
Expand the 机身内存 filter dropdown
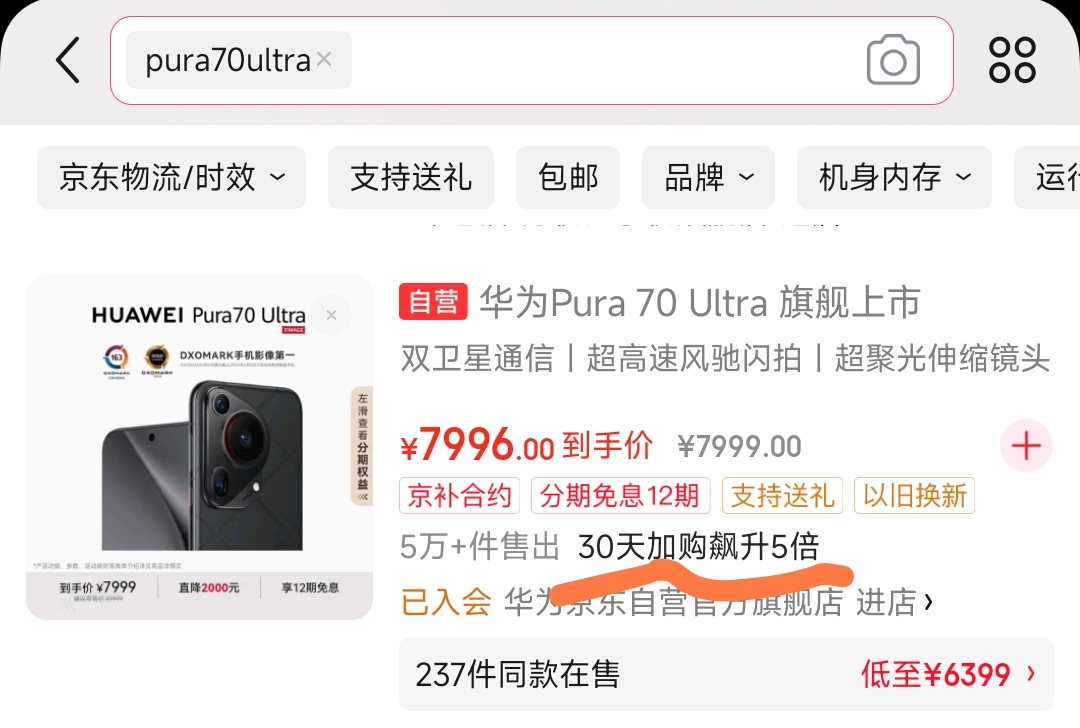(894, 178)
